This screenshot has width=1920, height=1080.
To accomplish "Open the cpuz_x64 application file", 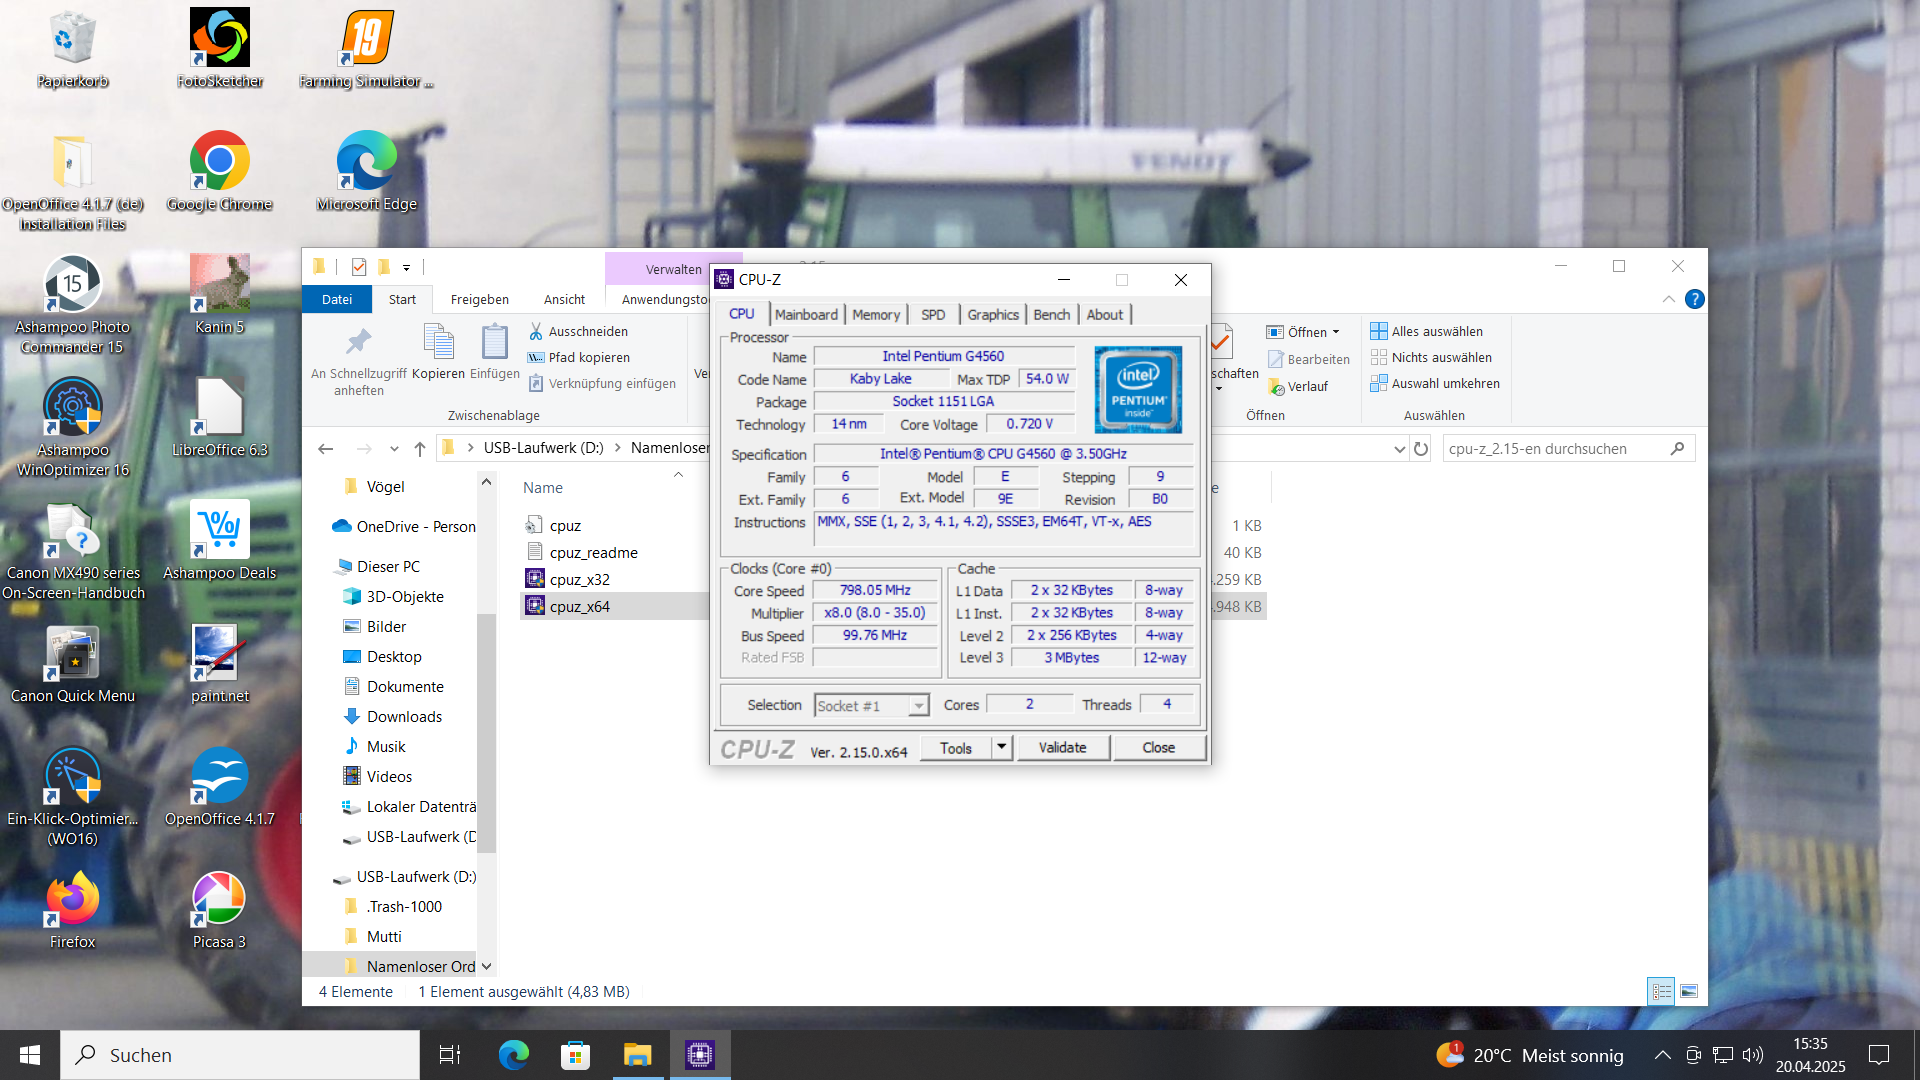I will click(579, 606).
